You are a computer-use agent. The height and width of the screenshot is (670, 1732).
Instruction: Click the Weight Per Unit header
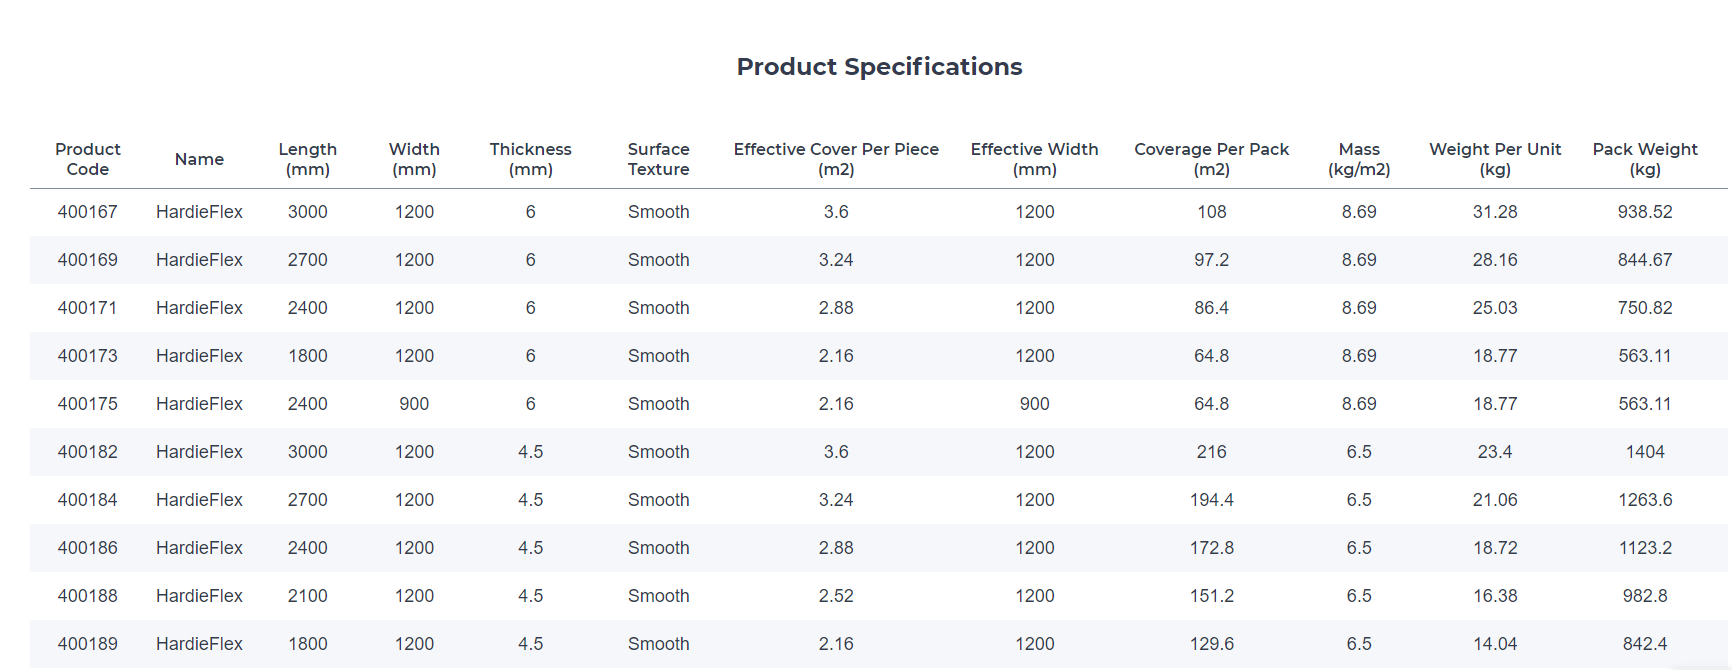pyautogui.click(x=1494, y=159)
